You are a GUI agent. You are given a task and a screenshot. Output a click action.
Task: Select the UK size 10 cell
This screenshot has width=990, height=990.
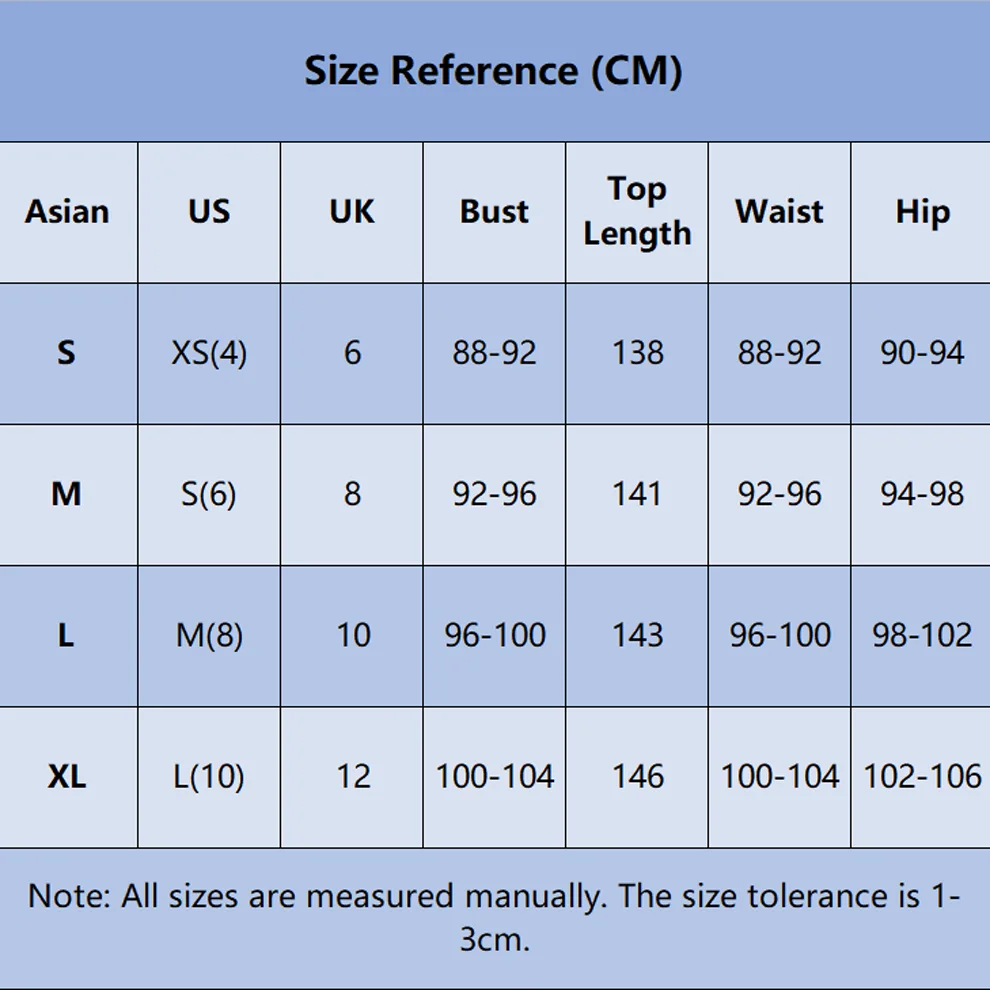click(353, 635)
